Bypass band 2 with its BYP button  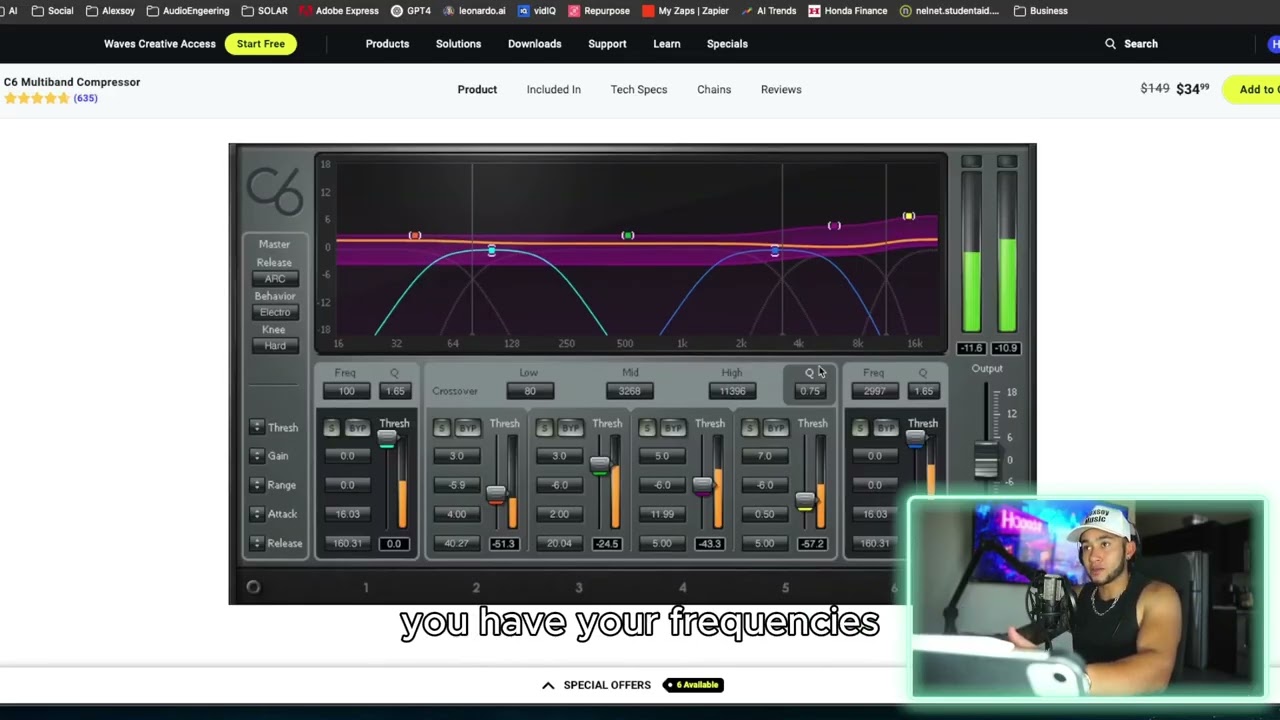[467, 428]
